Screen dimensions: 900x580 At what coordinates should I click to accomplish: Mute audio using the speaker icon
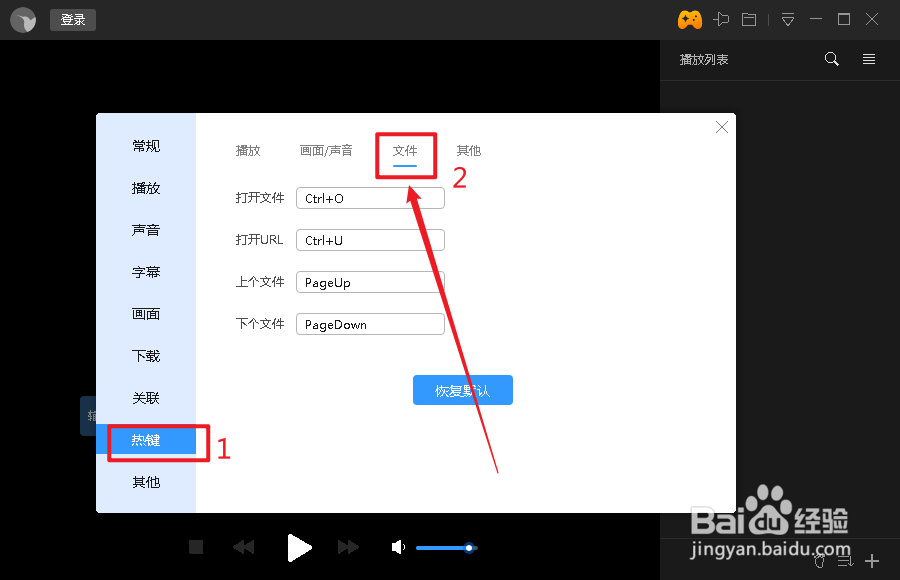point(398,547)
